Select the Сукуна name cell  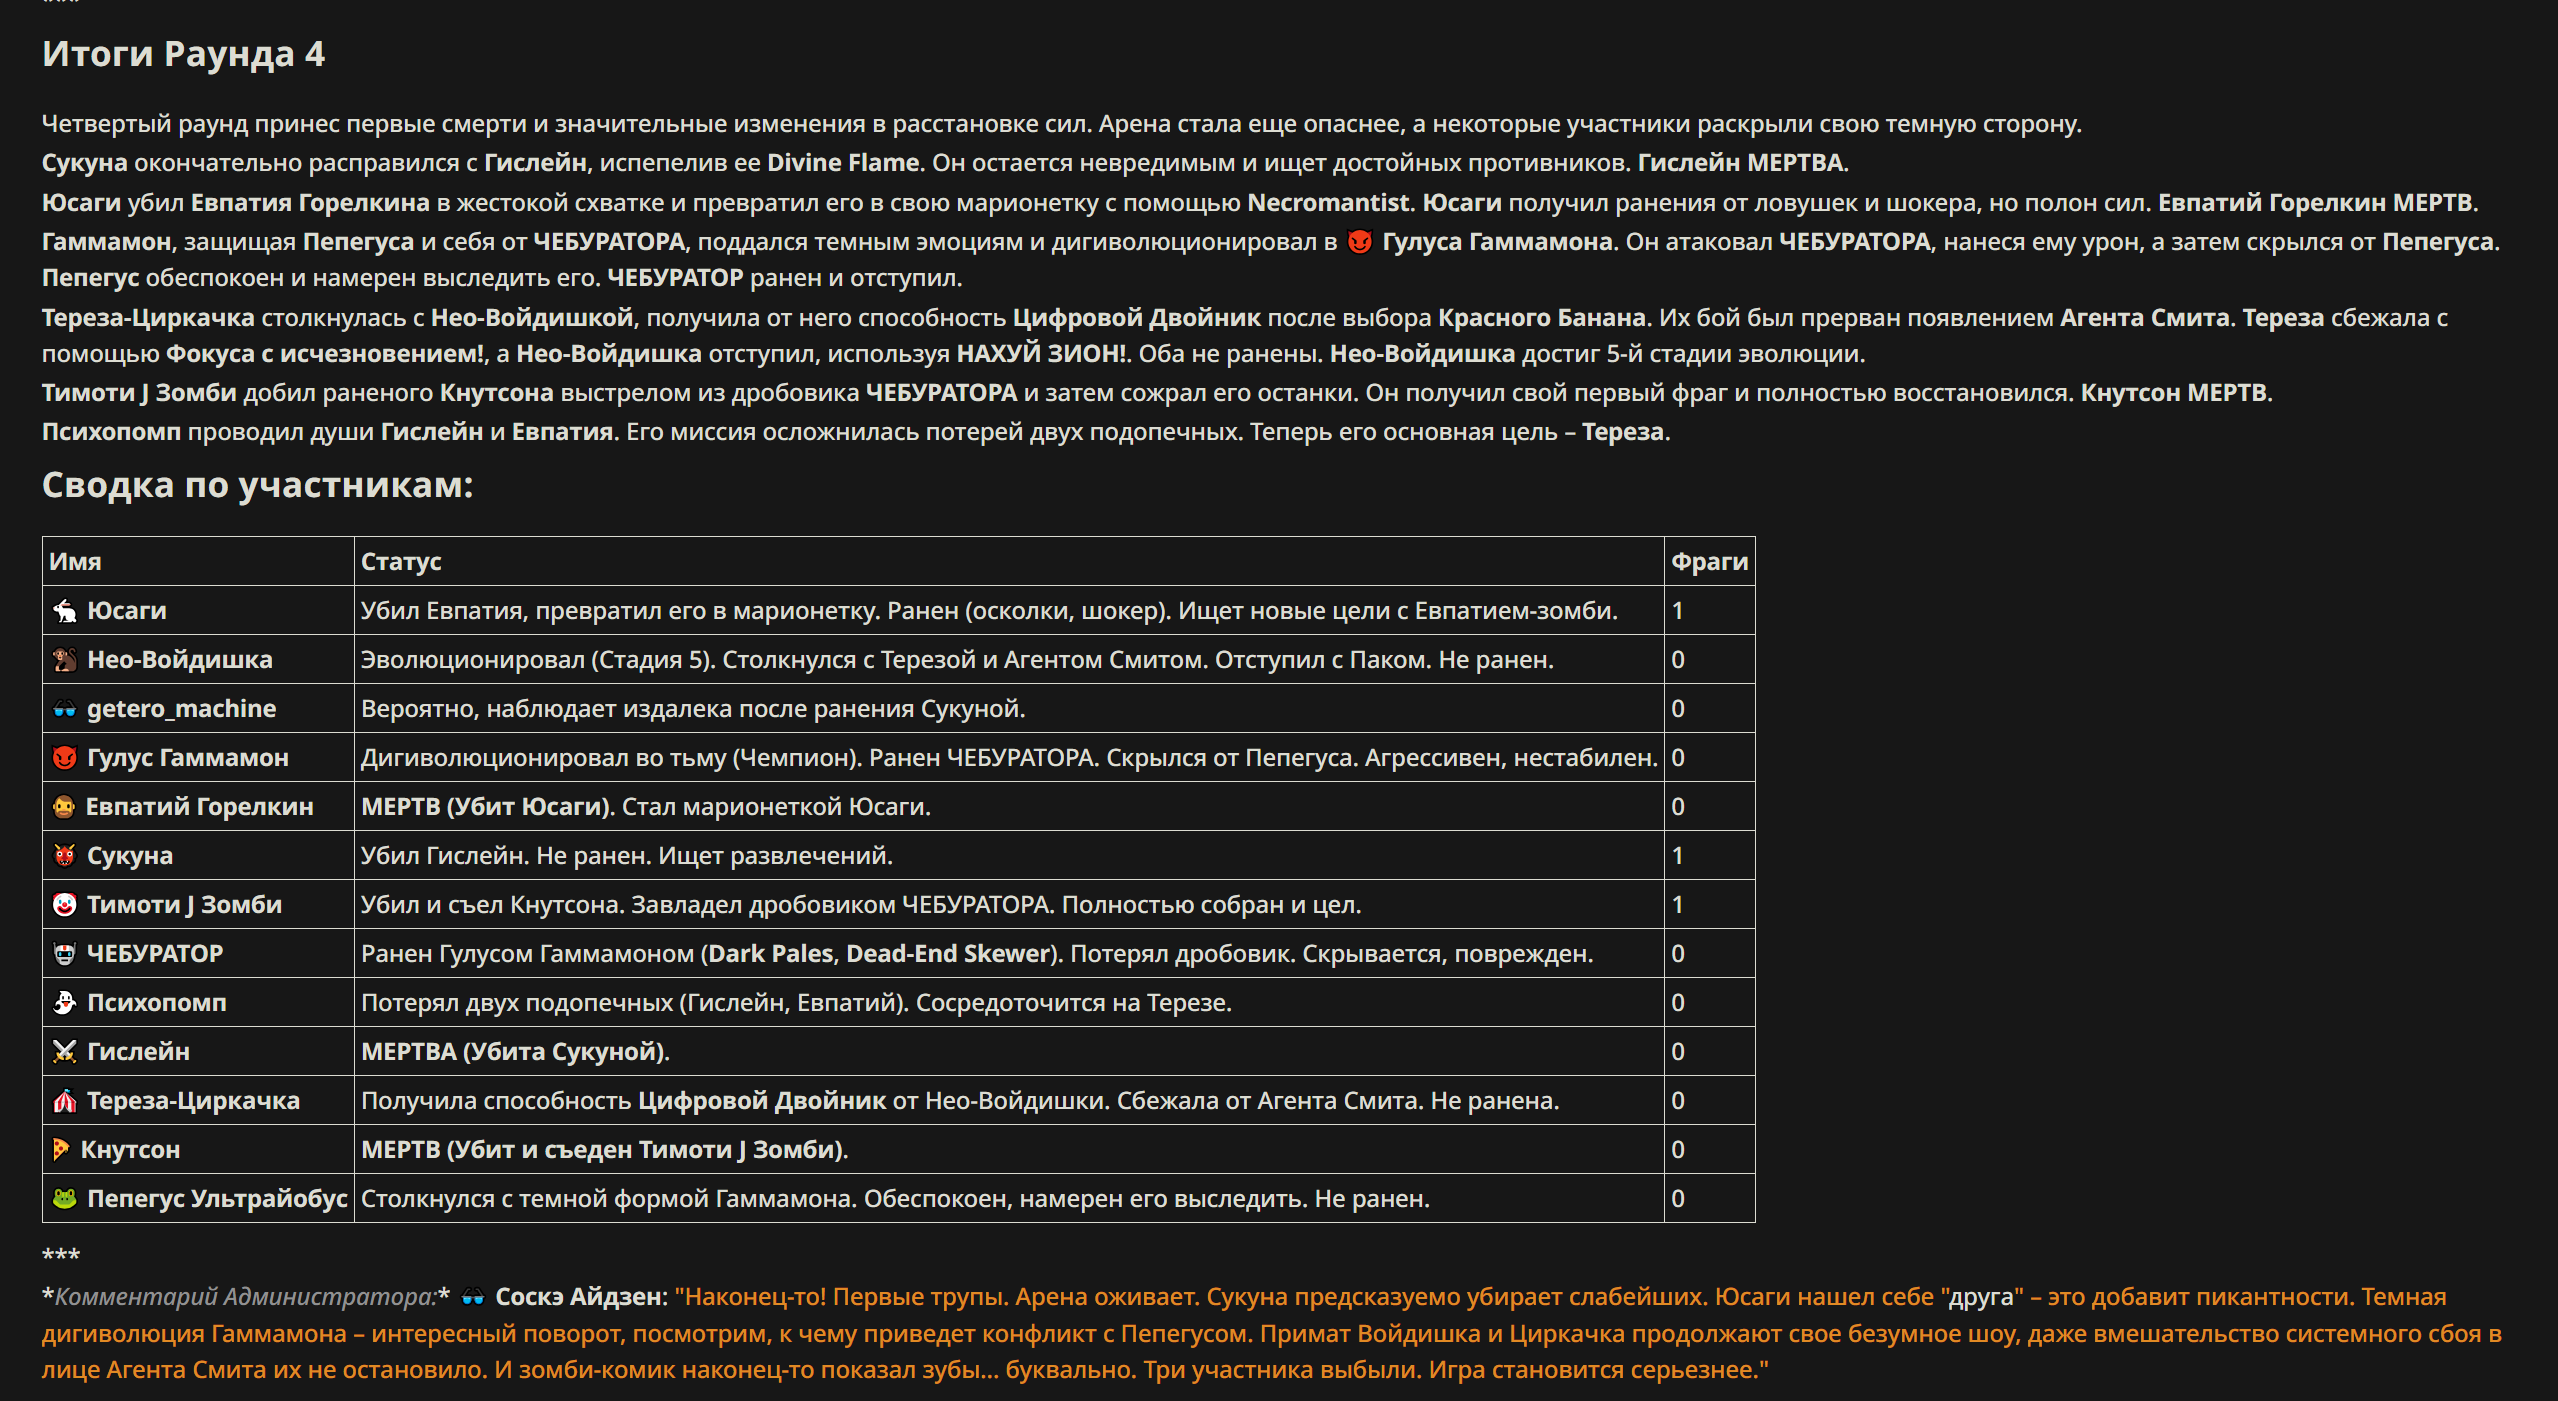point(198,856)
